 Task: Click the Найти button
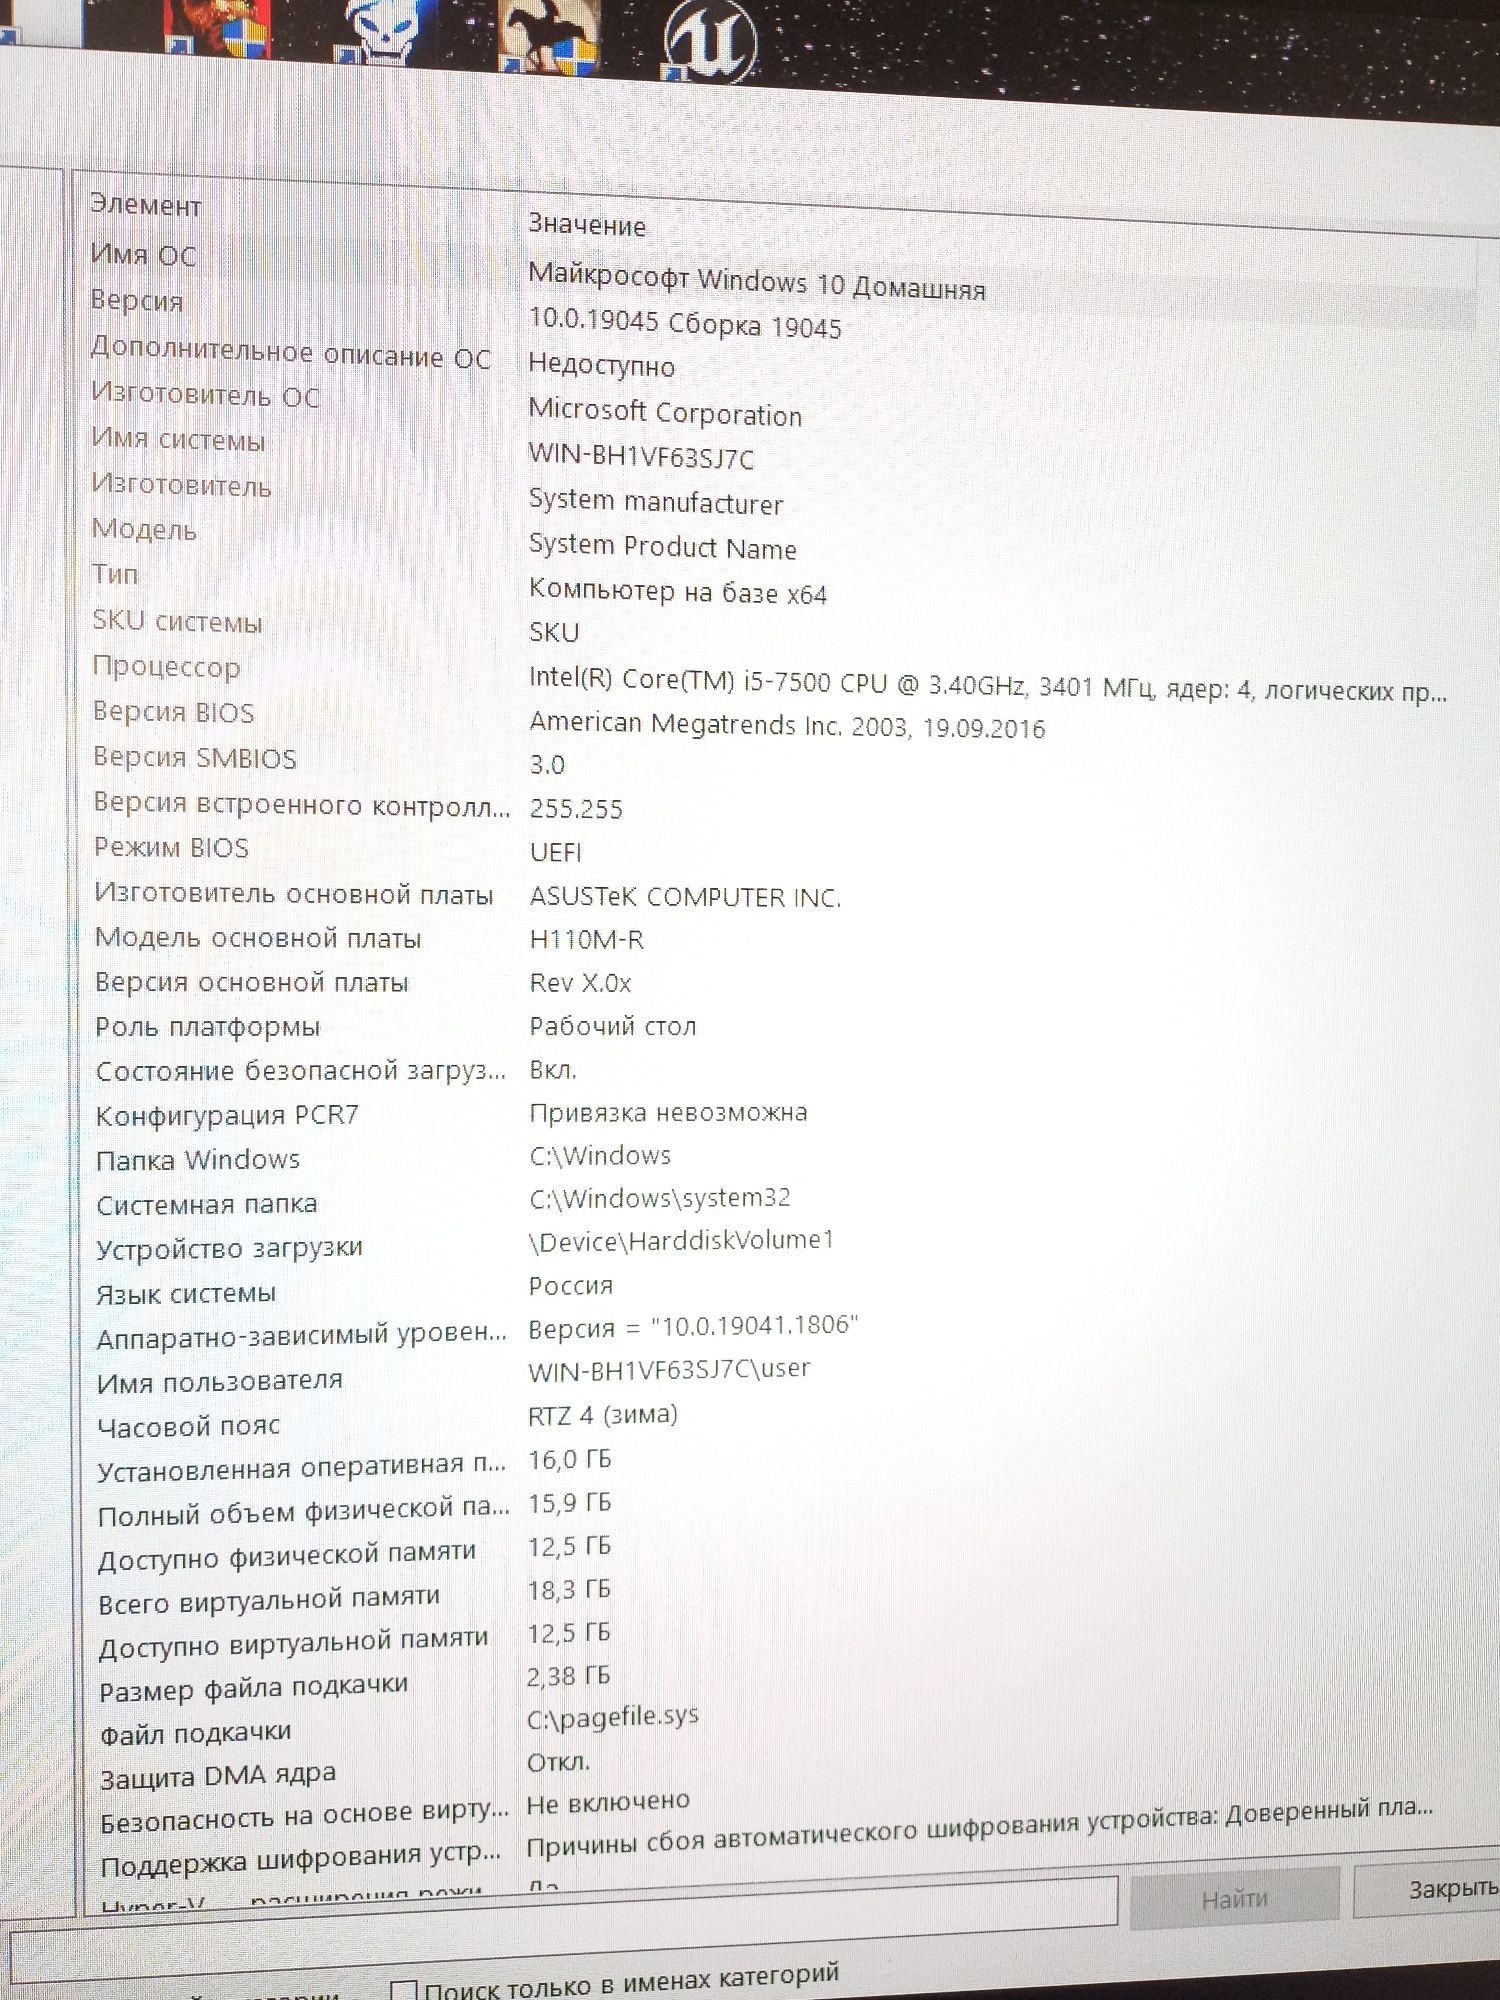(x=1234, y=1897)
